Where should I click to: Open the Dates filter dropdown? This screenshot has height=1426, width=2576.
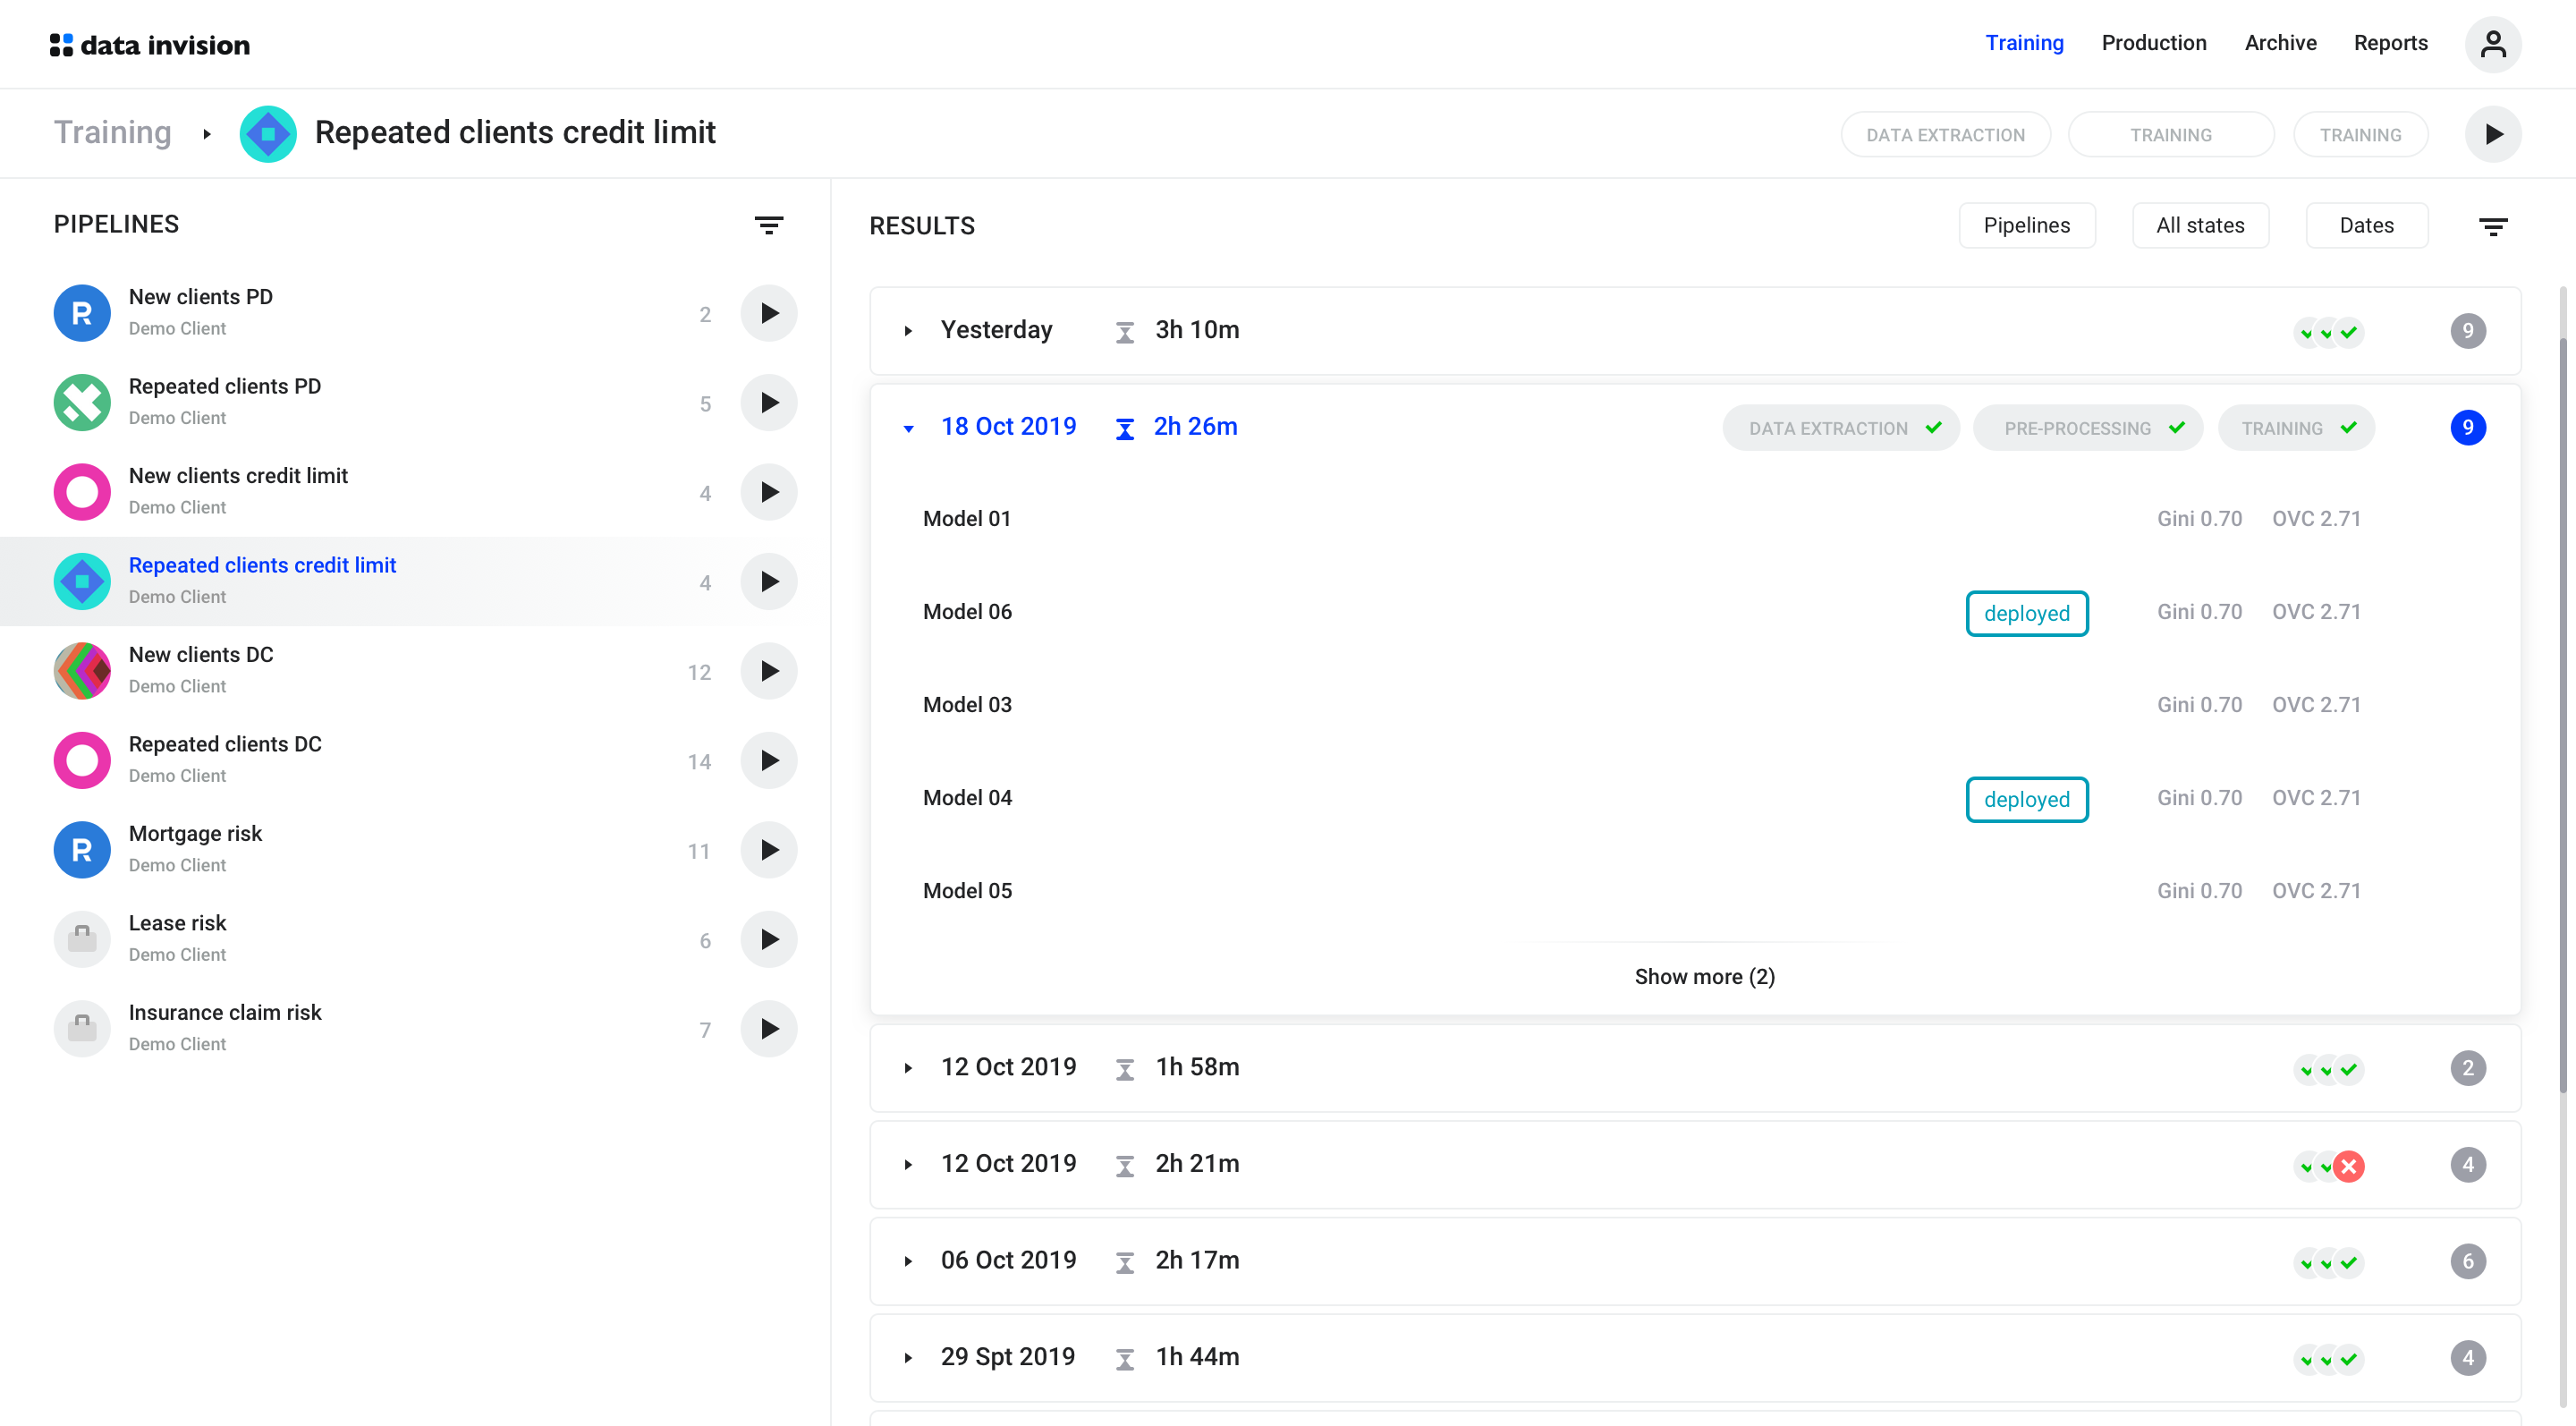2366,226
